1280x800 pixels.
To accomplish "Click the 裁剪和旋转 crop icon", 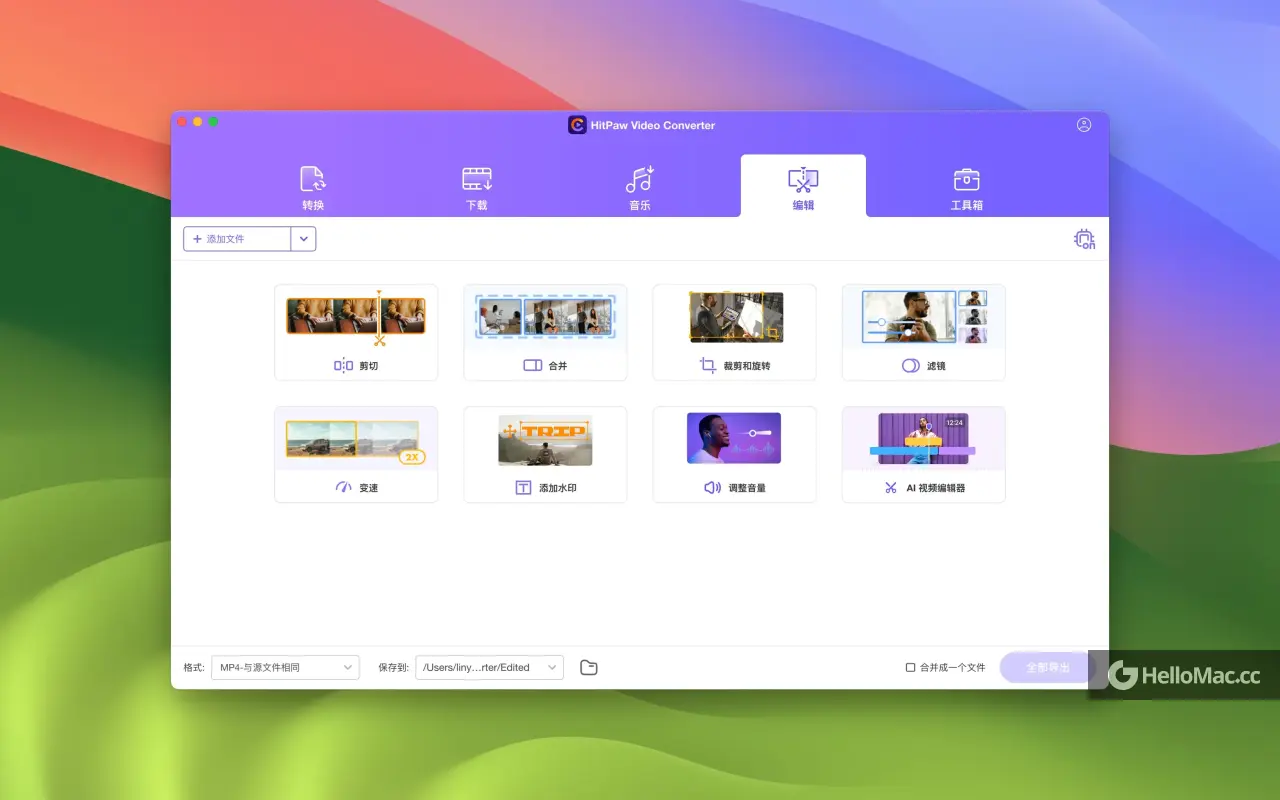I will [x=708, y=366].
